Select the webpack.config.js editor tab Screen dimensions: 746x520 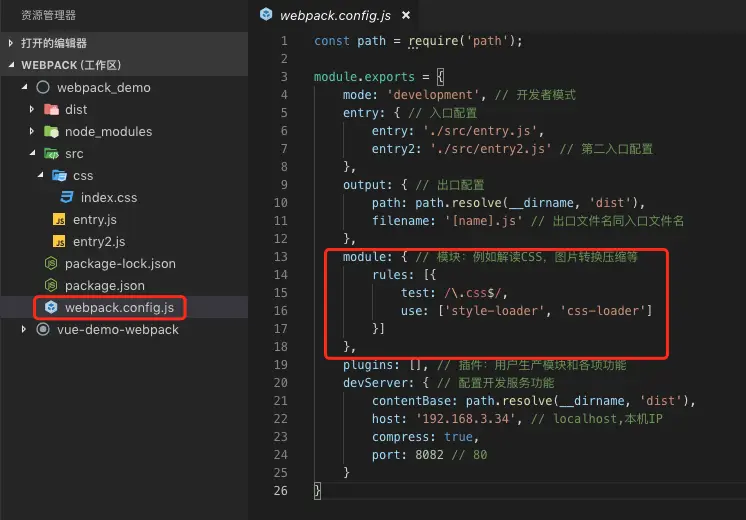coord(335,16)
